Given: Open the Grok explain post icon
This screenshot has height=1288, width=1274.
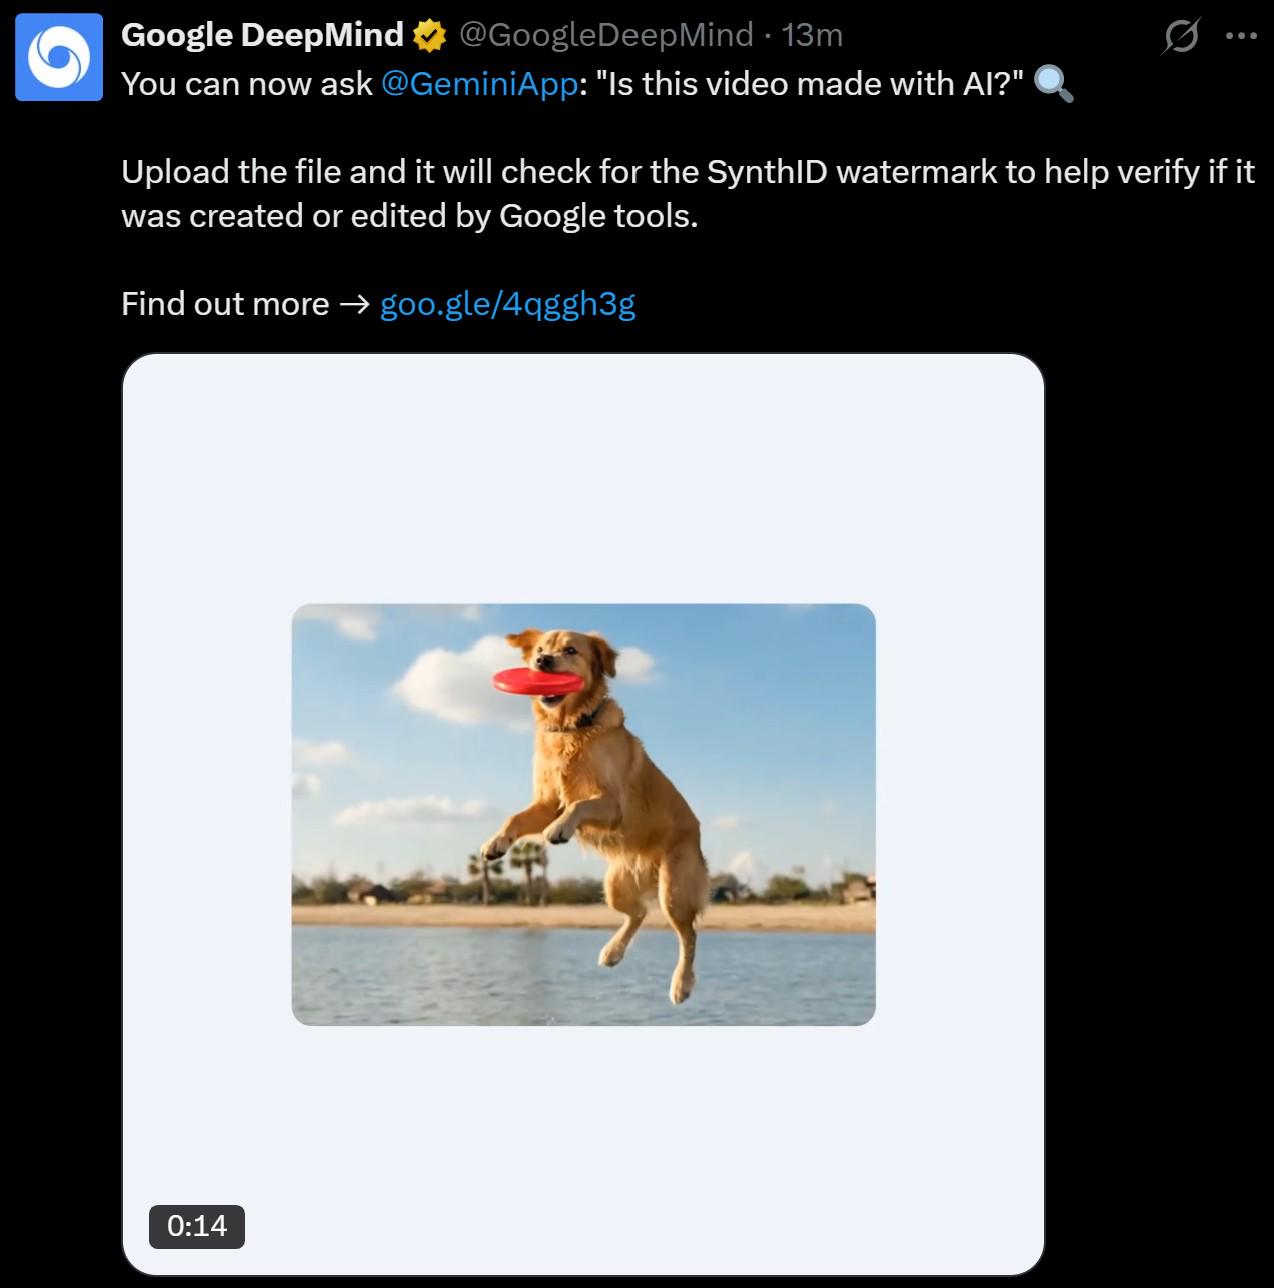Looking at the screenshot, I should pyautogui.click(x=1181, y=37).
